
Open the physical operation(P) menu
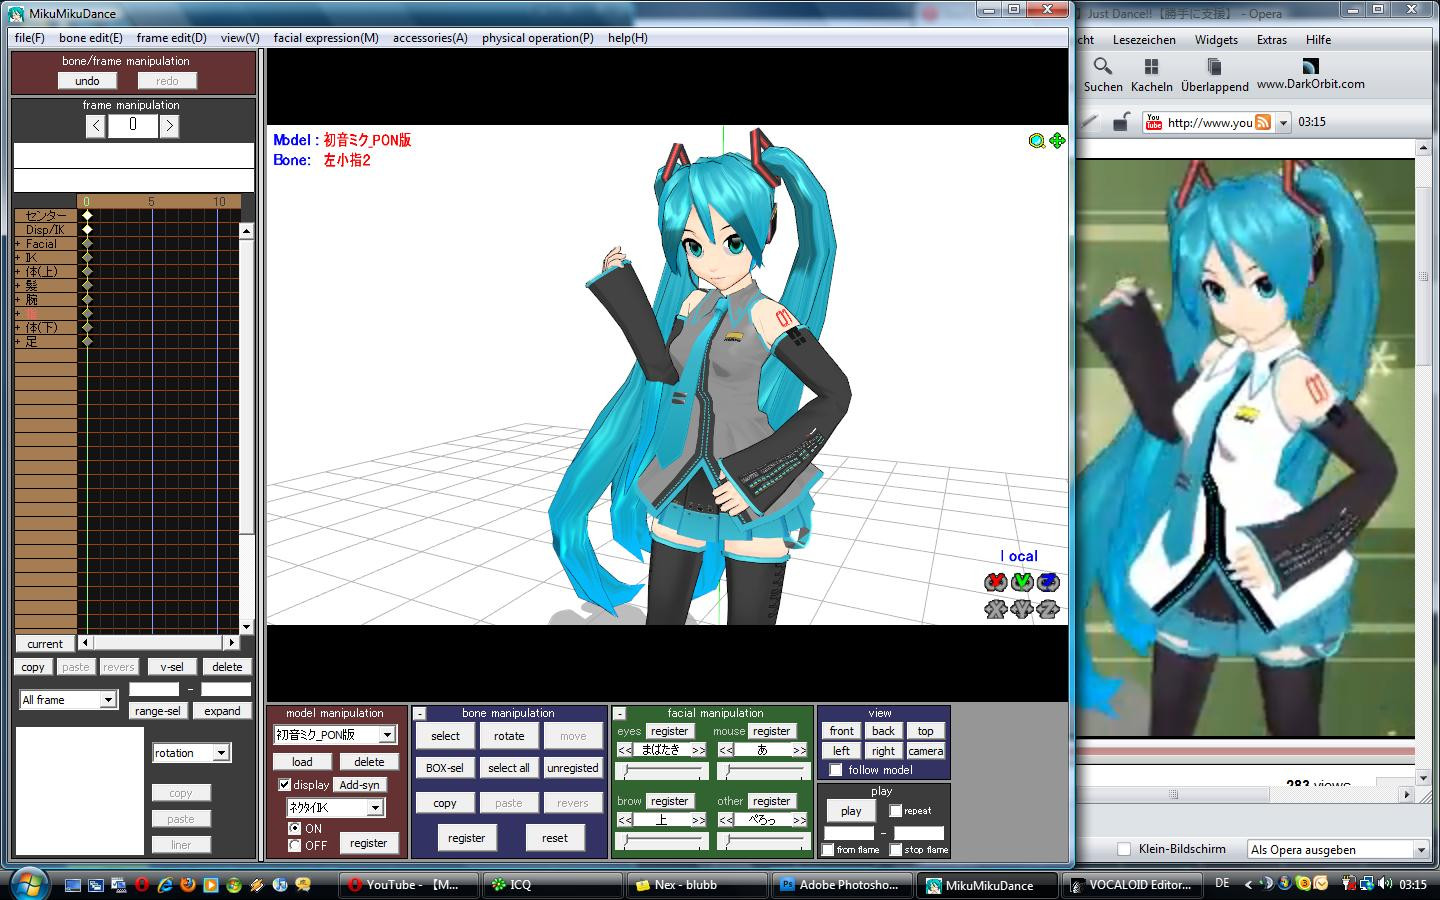pos(538,38)
